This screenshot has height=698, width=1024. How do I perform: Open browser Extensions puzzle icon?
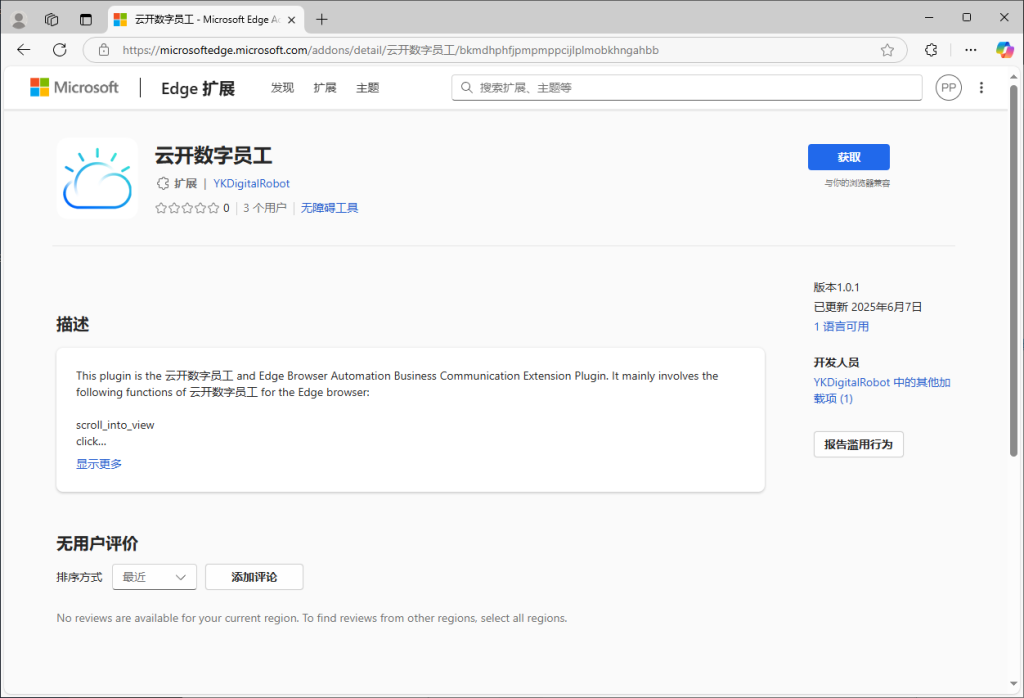(931, 50)
